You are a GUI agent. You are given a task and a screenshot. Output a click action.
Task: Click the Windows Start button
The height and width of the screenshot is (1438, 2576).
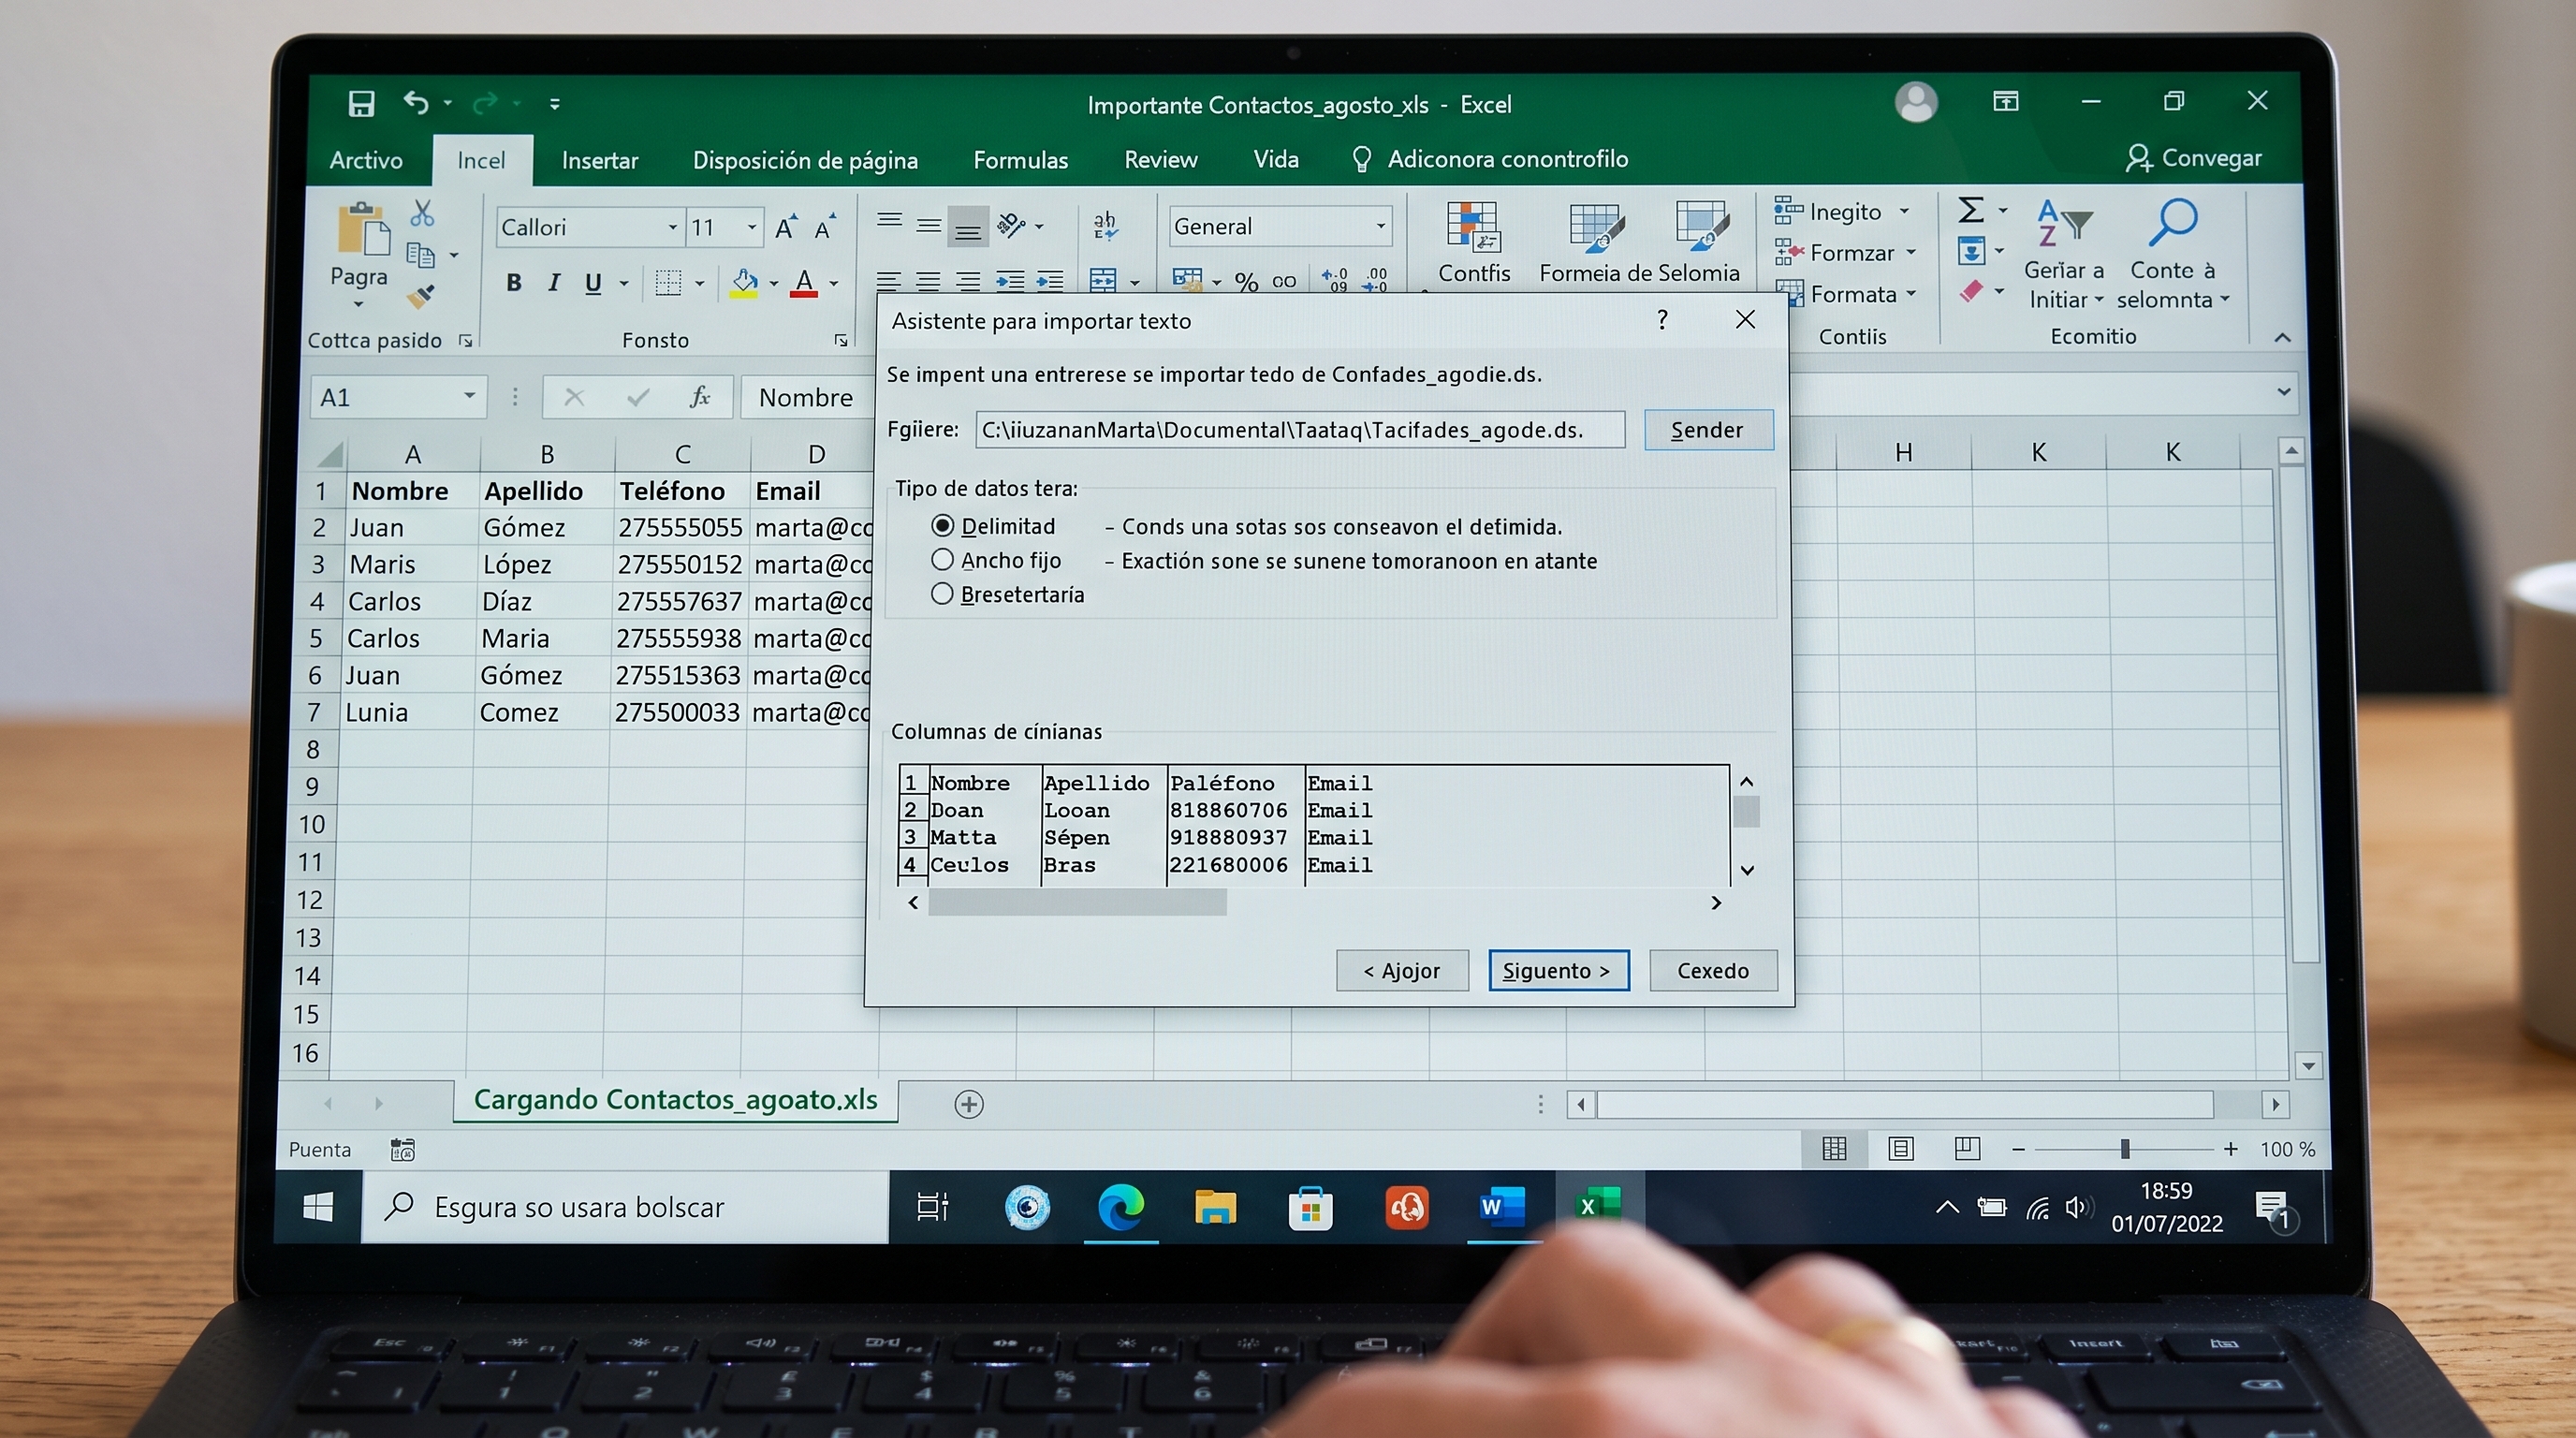318,1207
